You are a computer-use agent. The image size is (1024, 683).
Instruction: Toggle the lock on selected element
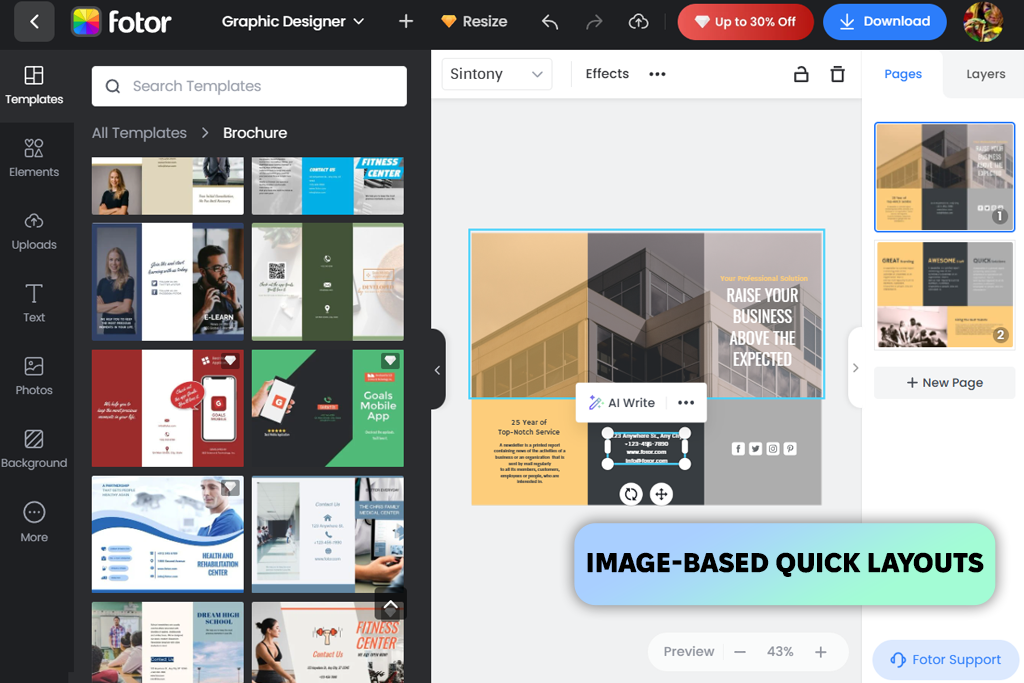click(801, 74)
